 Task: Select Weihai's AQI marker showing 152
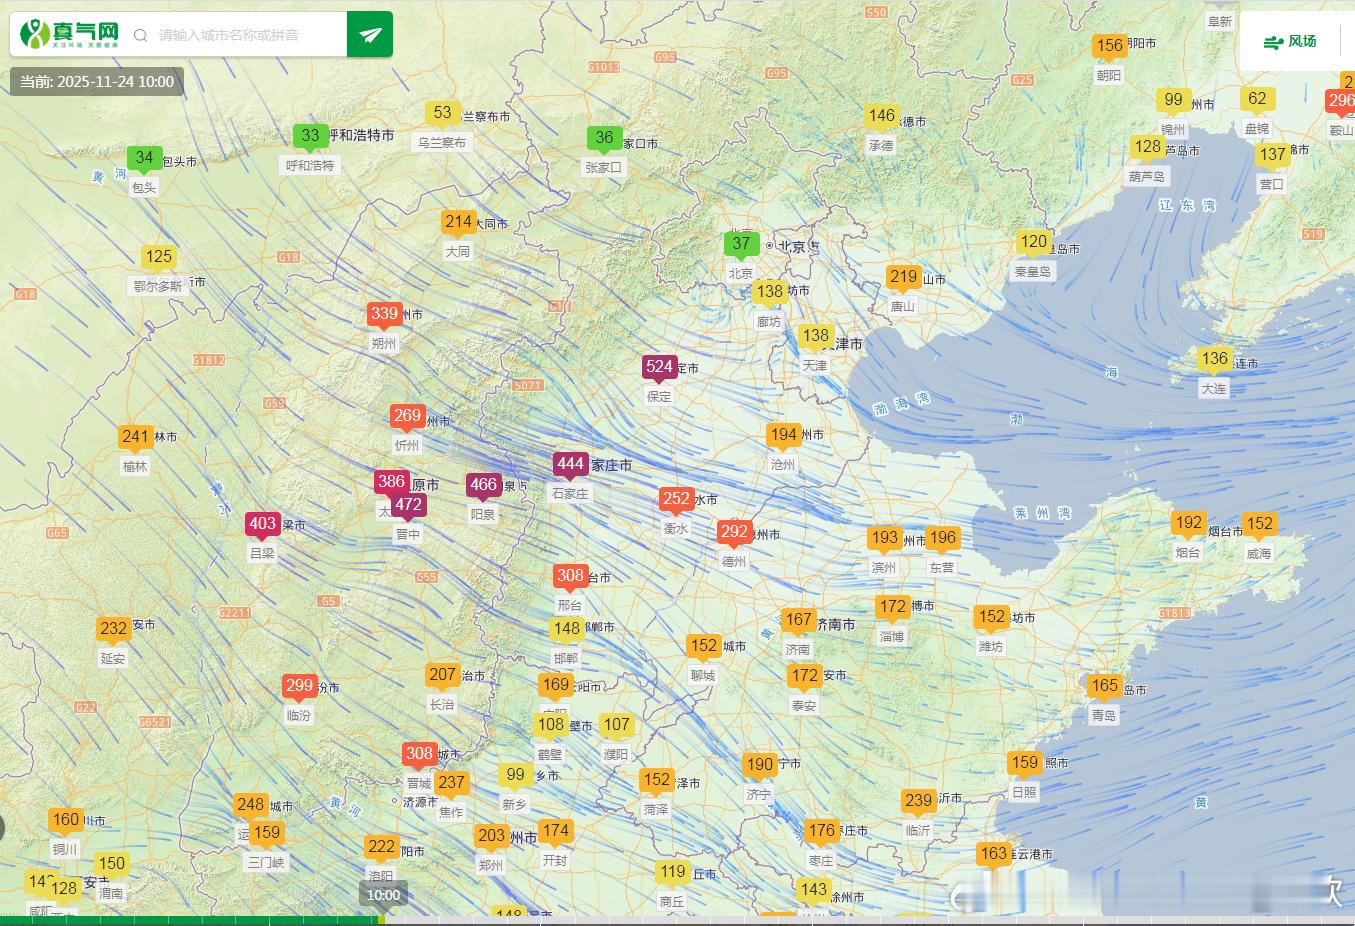point(1259,526)
